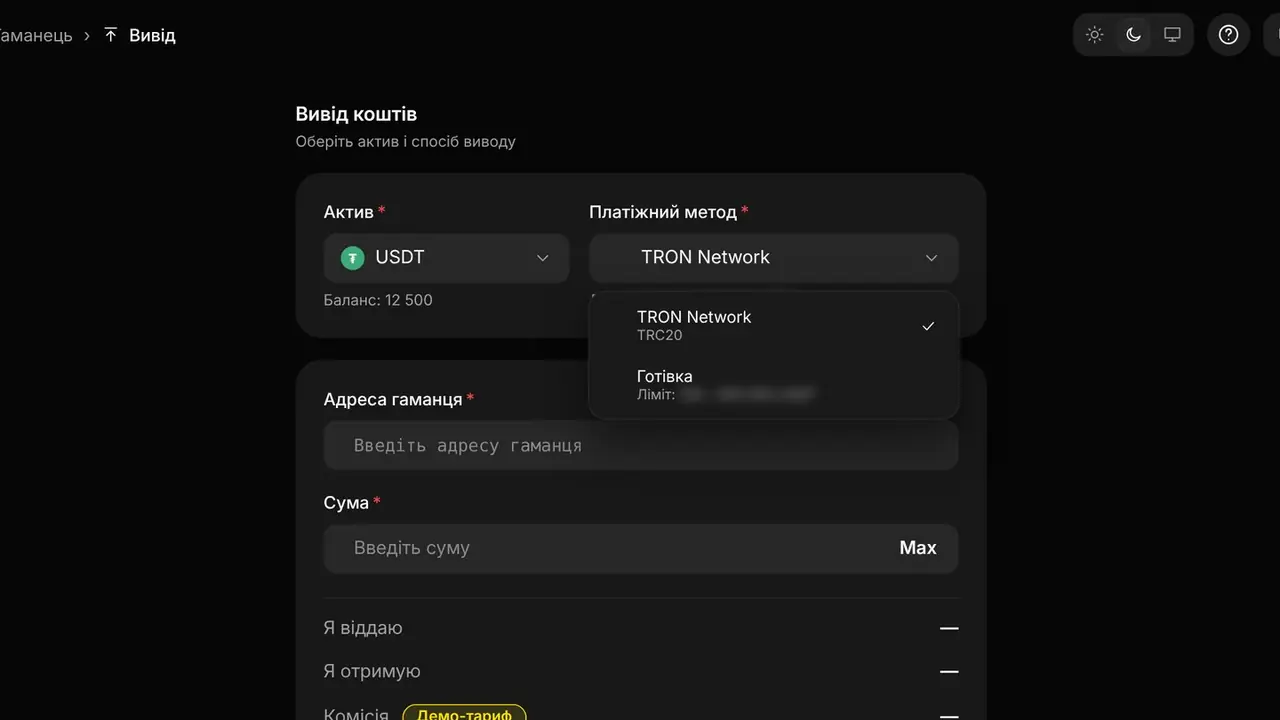Click the Демо-тариф badge
This screenshot has height=720, width=1280.
point(464,714)
